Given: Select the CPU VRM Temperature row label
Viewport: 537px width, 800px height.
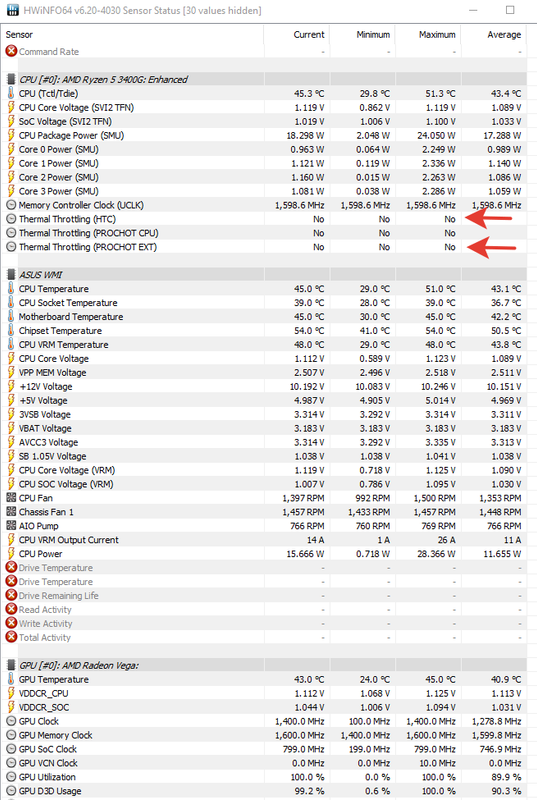Looking at the screenshot, I should (x=64, y=344).
